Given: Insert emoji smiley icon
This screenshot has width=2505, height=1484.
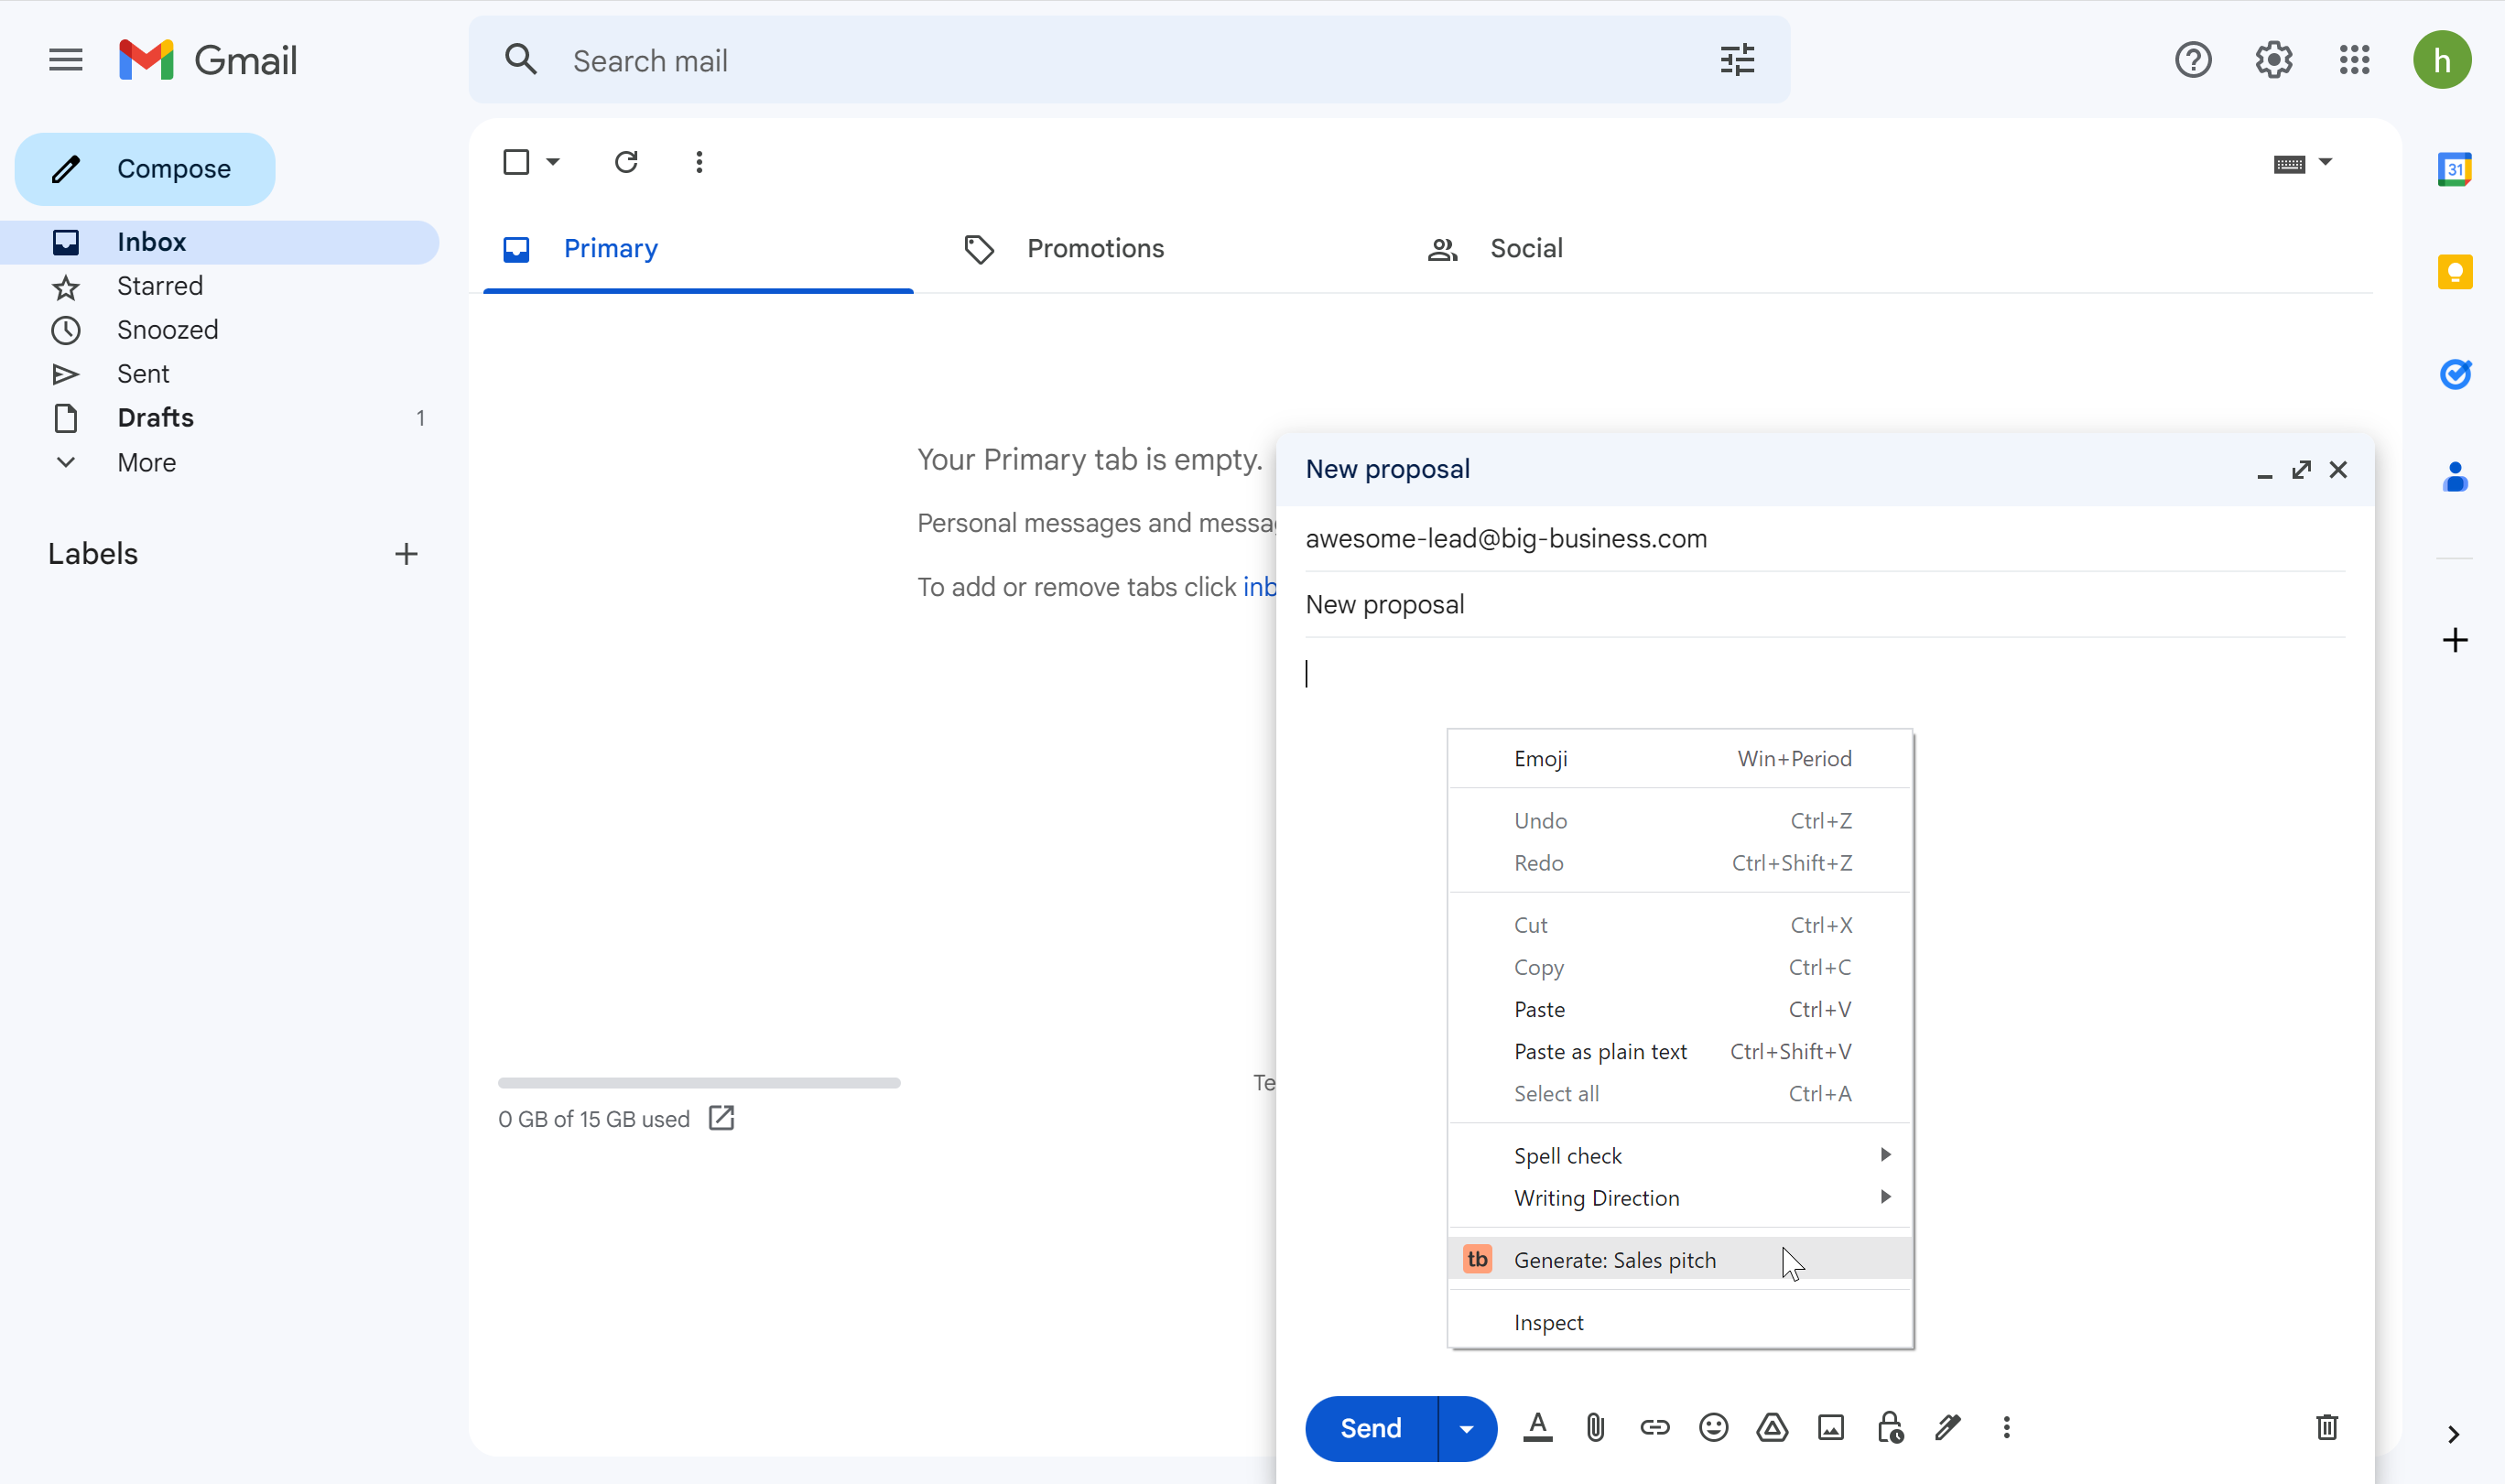Looking at the screenshot, I should [x=1713, y=1427].
